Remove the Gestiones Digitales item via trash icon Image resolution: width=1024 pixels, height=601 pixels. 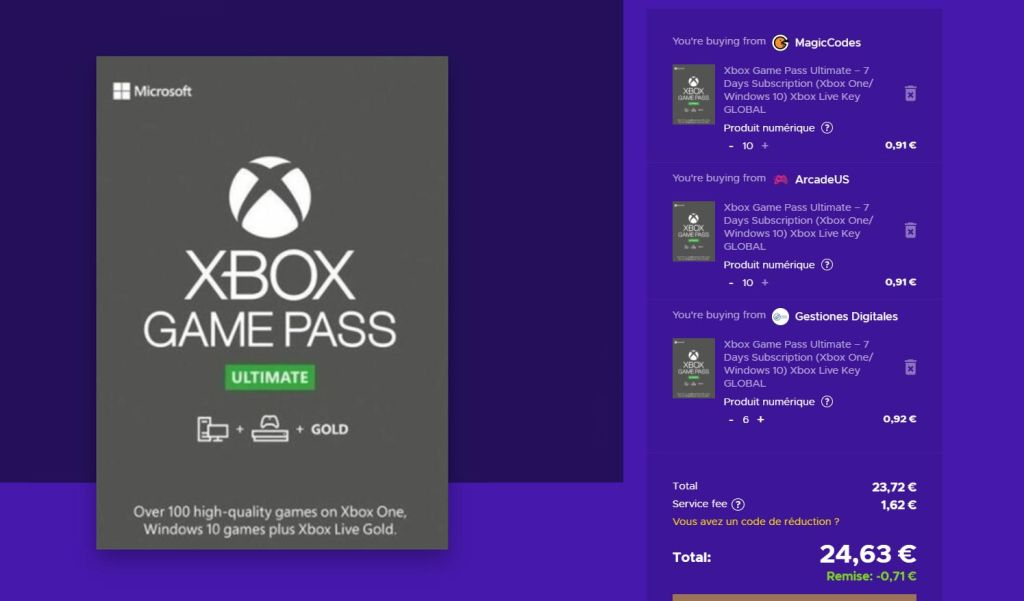[910, 367]
